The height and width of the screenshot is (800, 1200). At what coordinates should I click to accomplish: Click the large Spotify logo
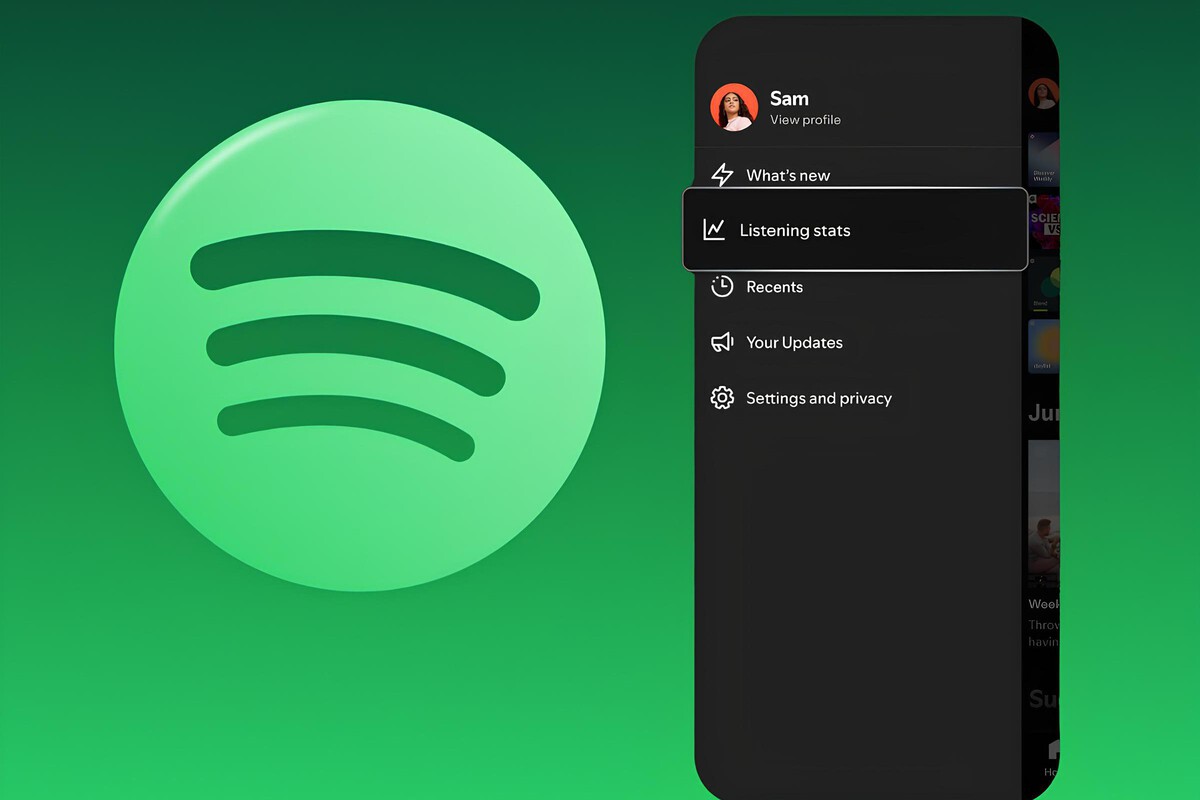[360, 345]
